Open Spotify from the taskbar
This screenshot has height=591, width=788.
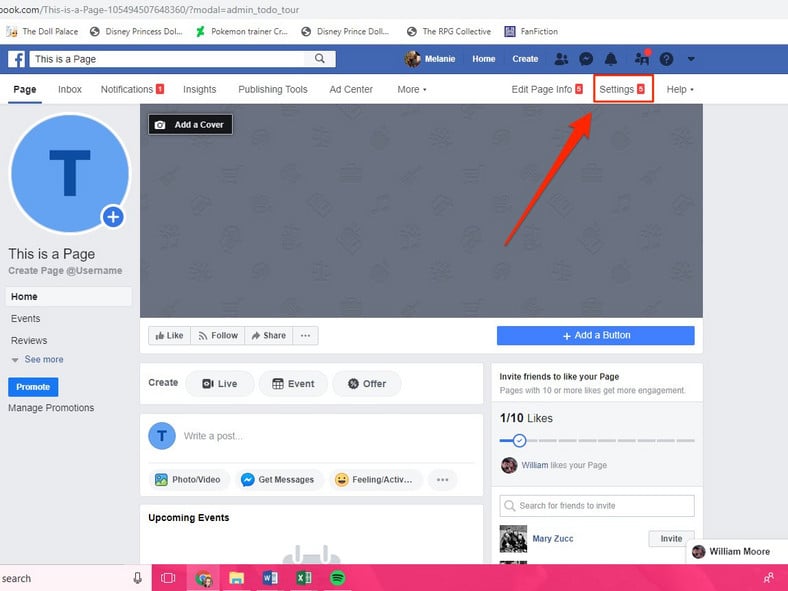pos(338,578)
